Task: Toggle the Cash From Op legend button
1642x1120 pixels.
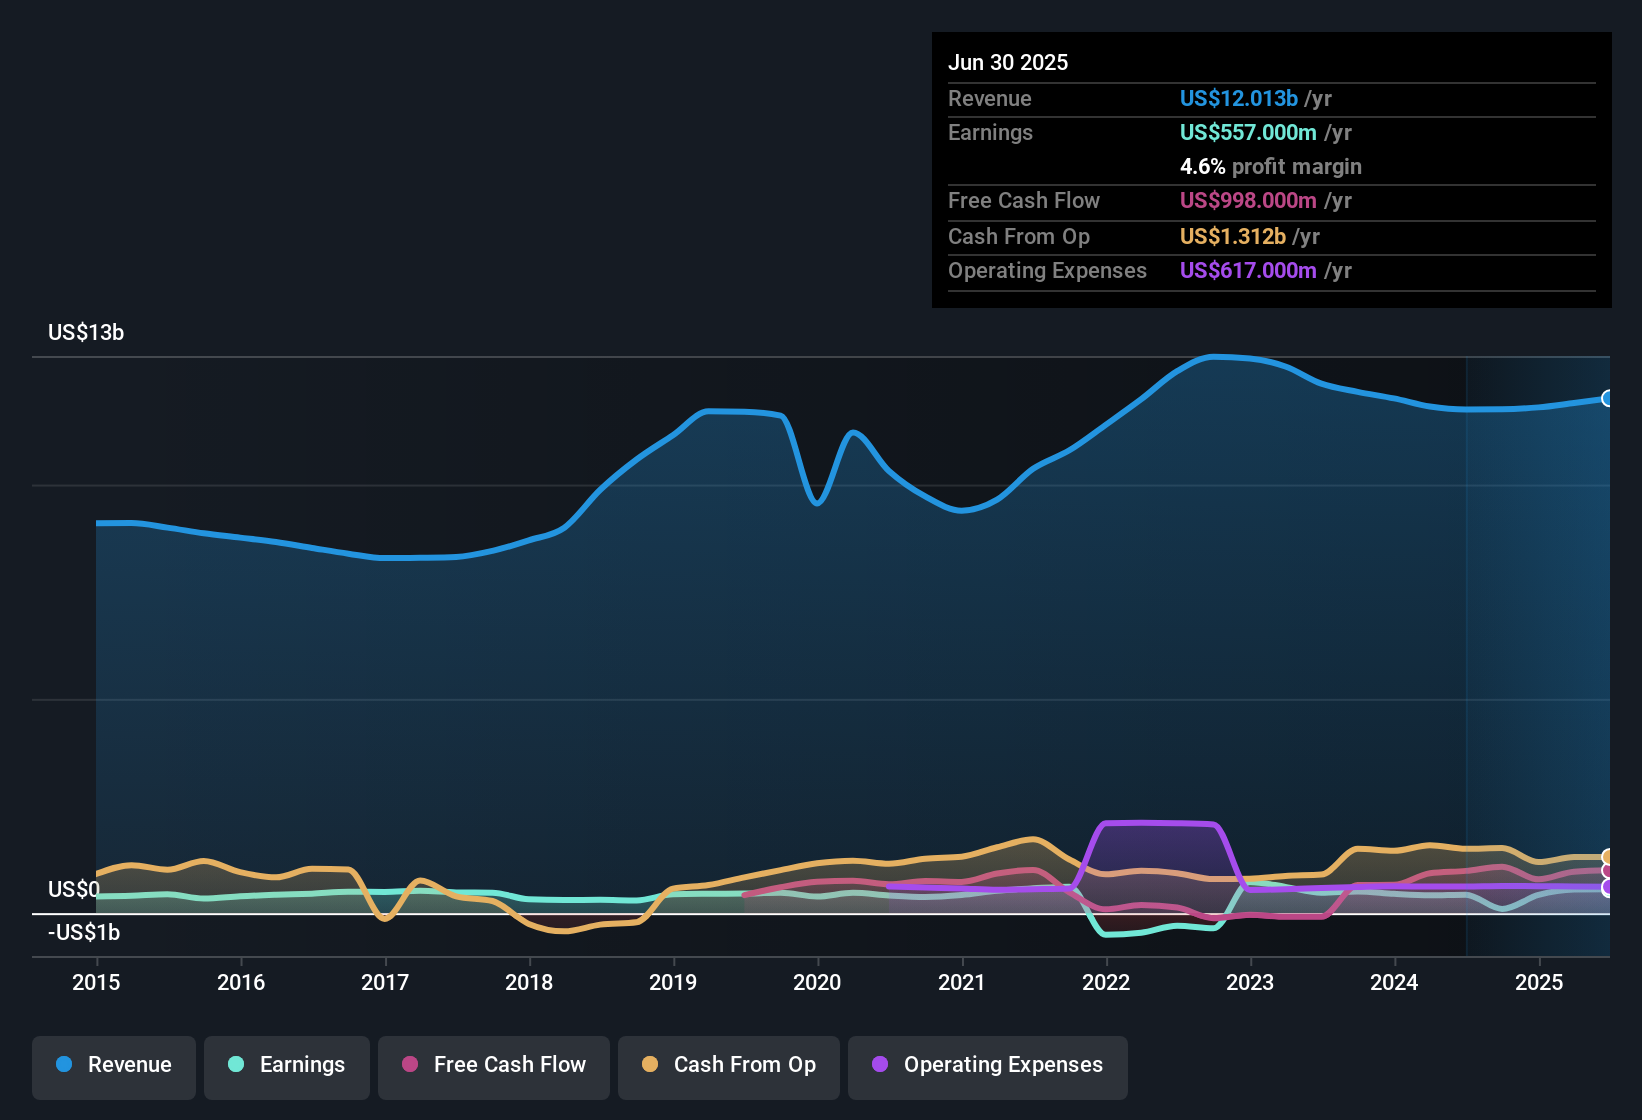Action: click(x=729, y=1066)
